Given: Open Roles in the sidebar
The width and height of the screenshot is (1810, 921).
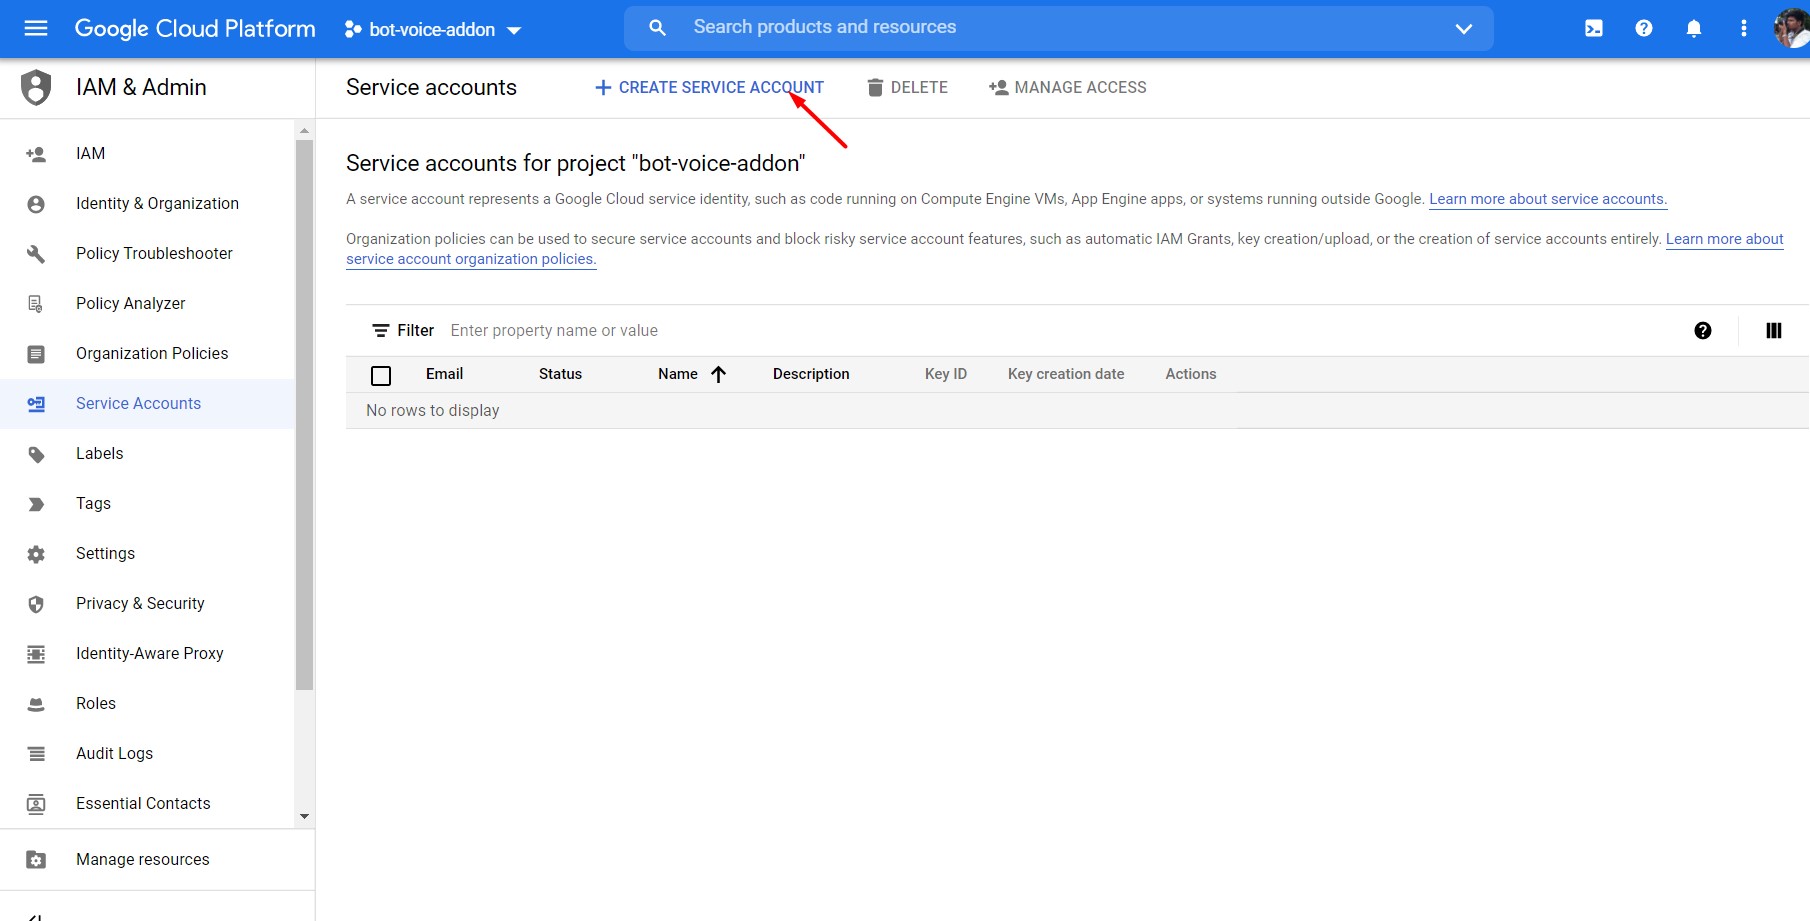Looking at the screenshot, I should tap(96, 704).
